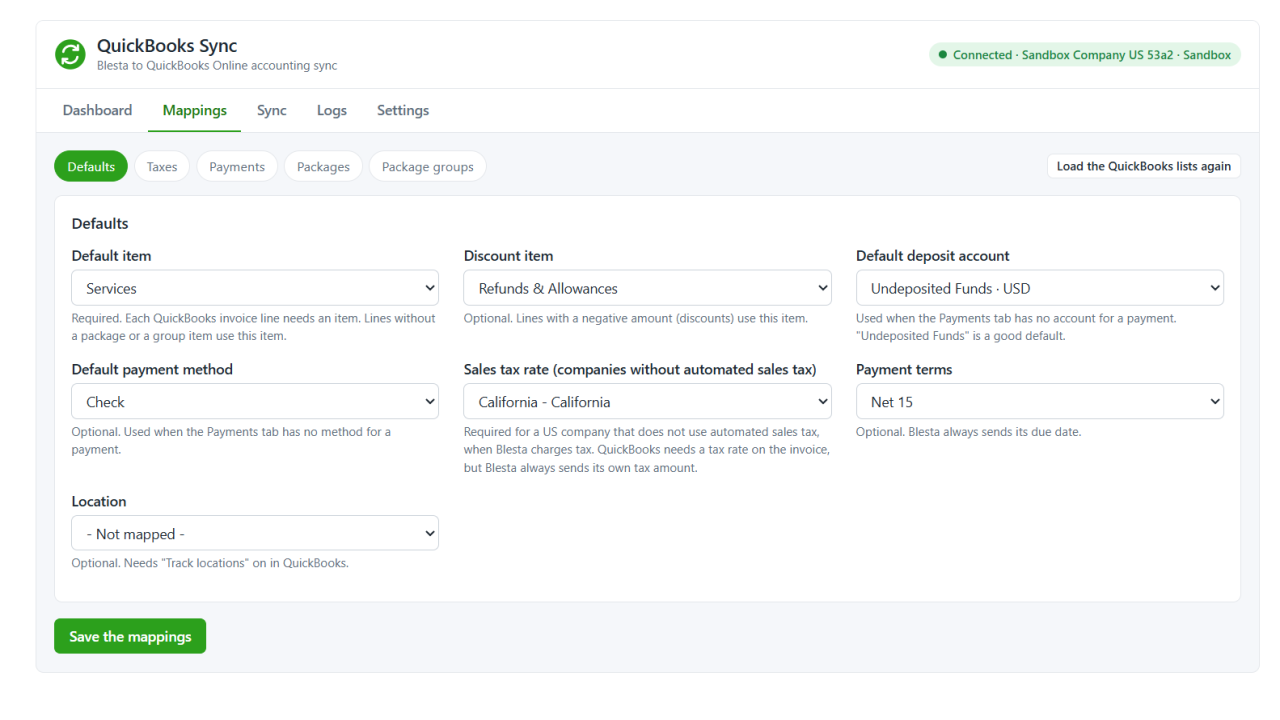This screenshot has width=1280, height=720.
Task: Open the Dashboard tab
Action: tap(97, 110)
